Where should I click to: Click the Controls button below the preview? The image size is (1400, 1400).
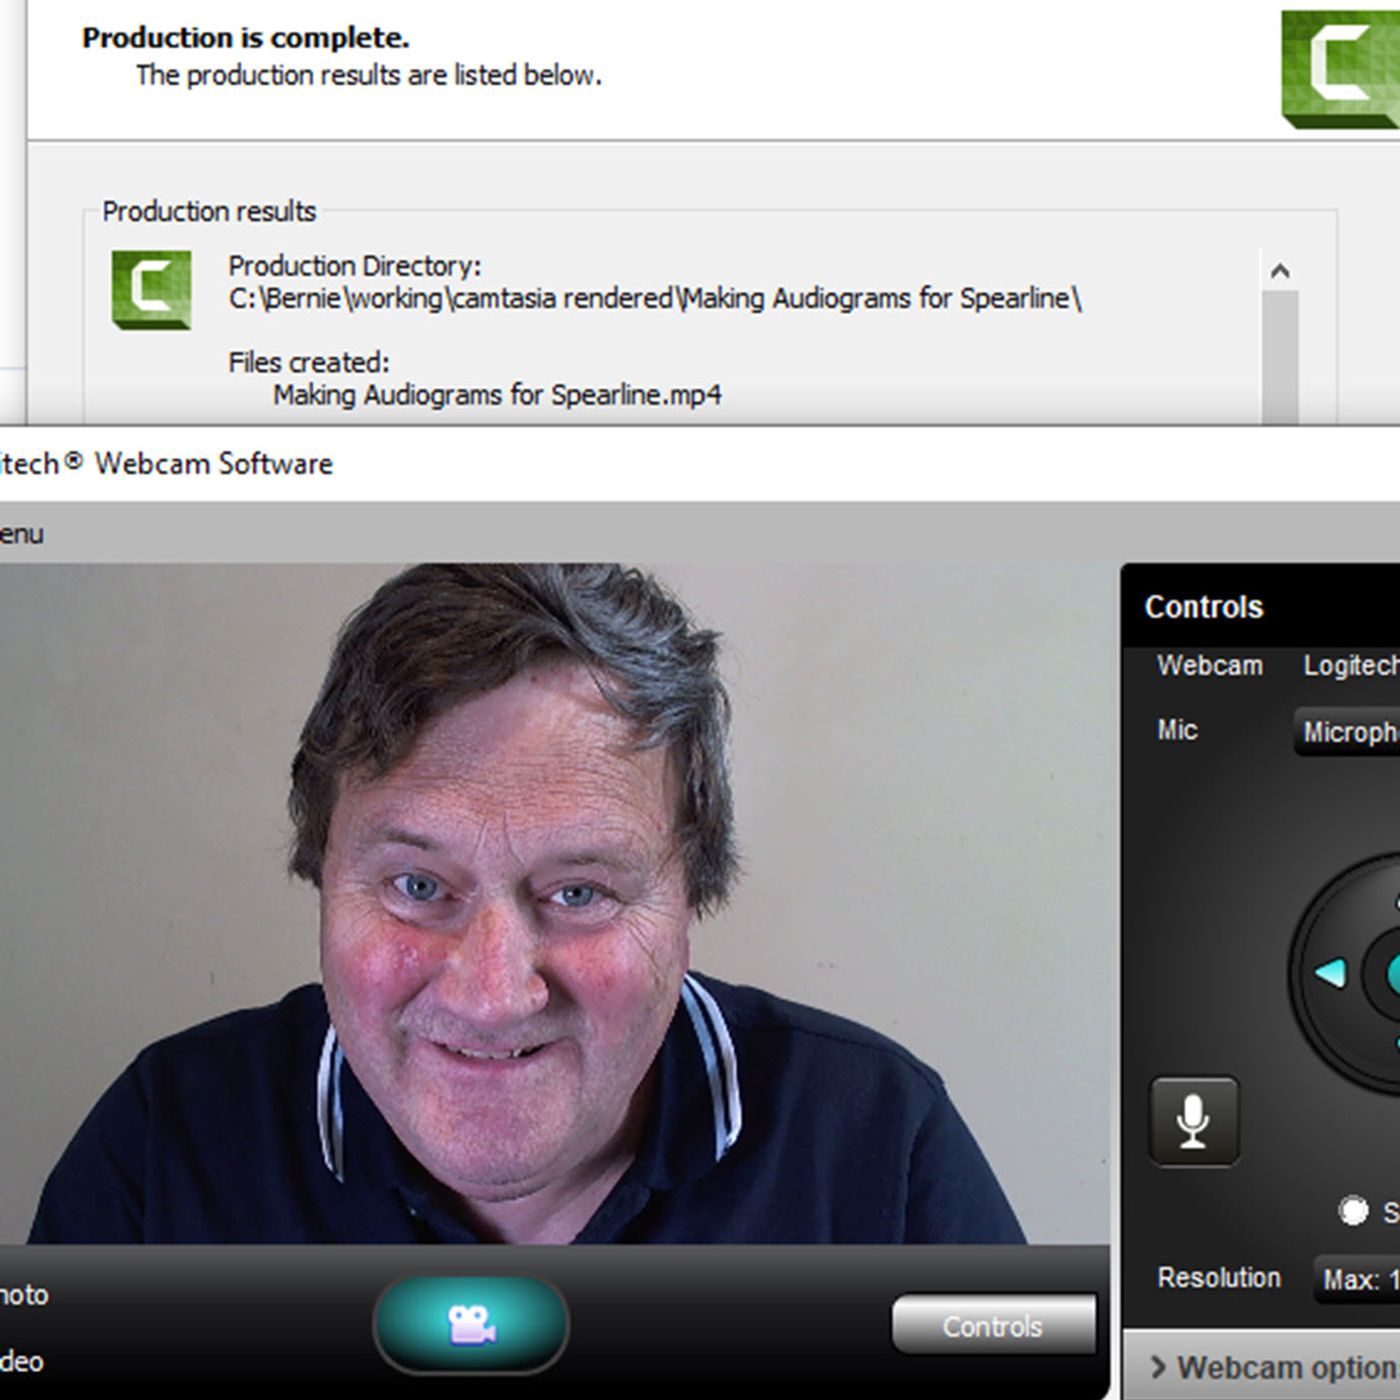coord(993,1326)
